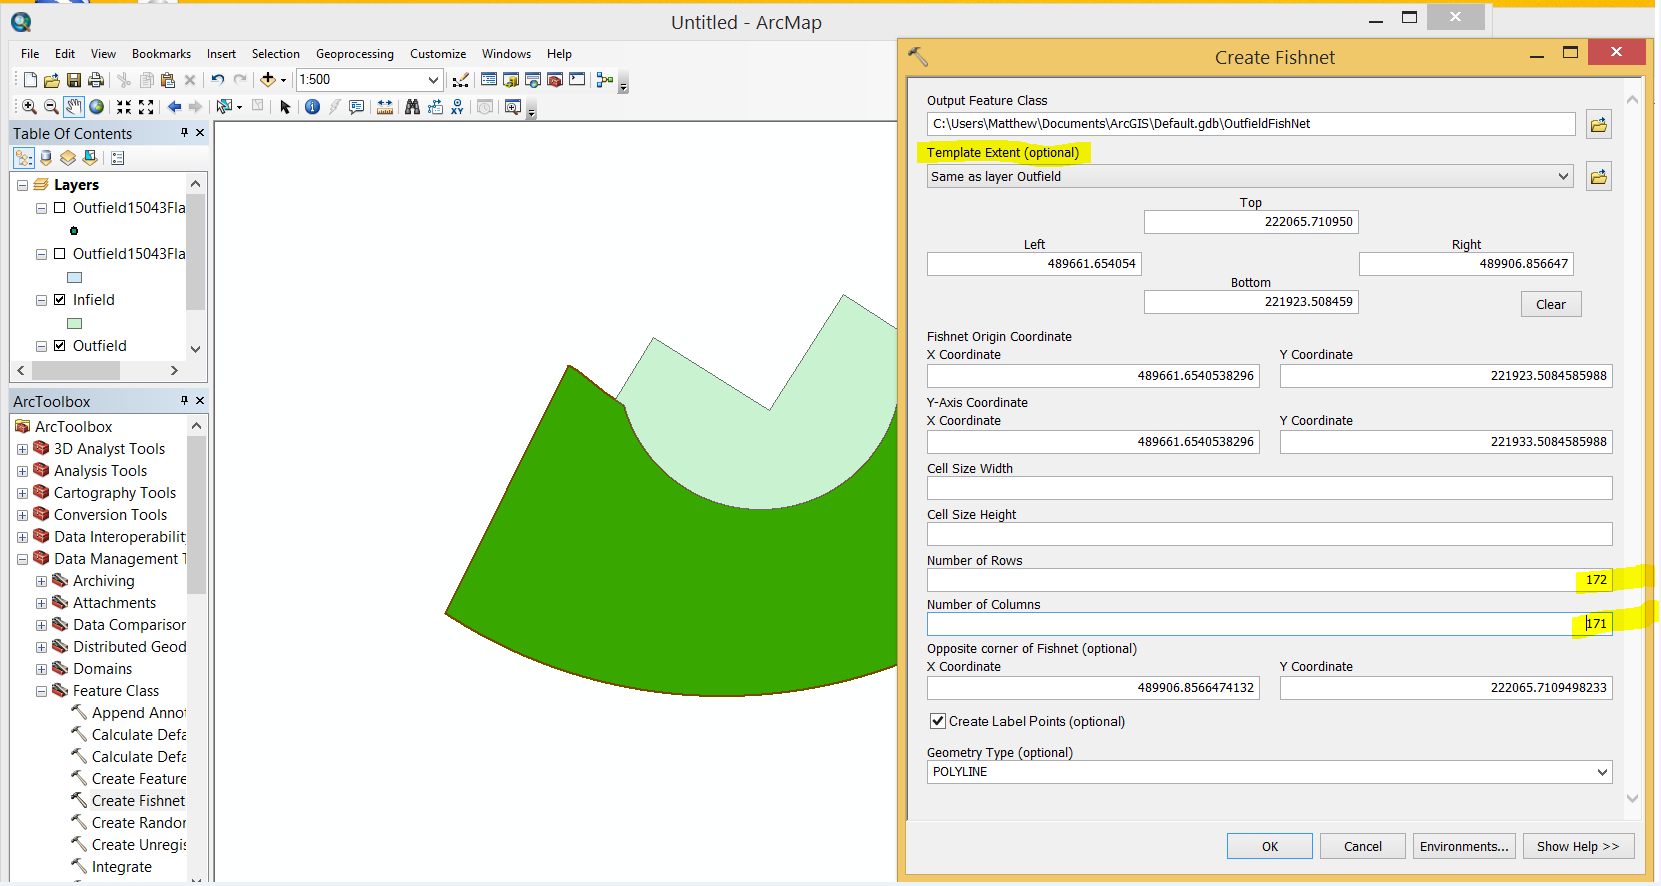The height and width of the screenshot is (886, 1661).
Task: Select the HTML Popup tool
Action: (357, 107)
